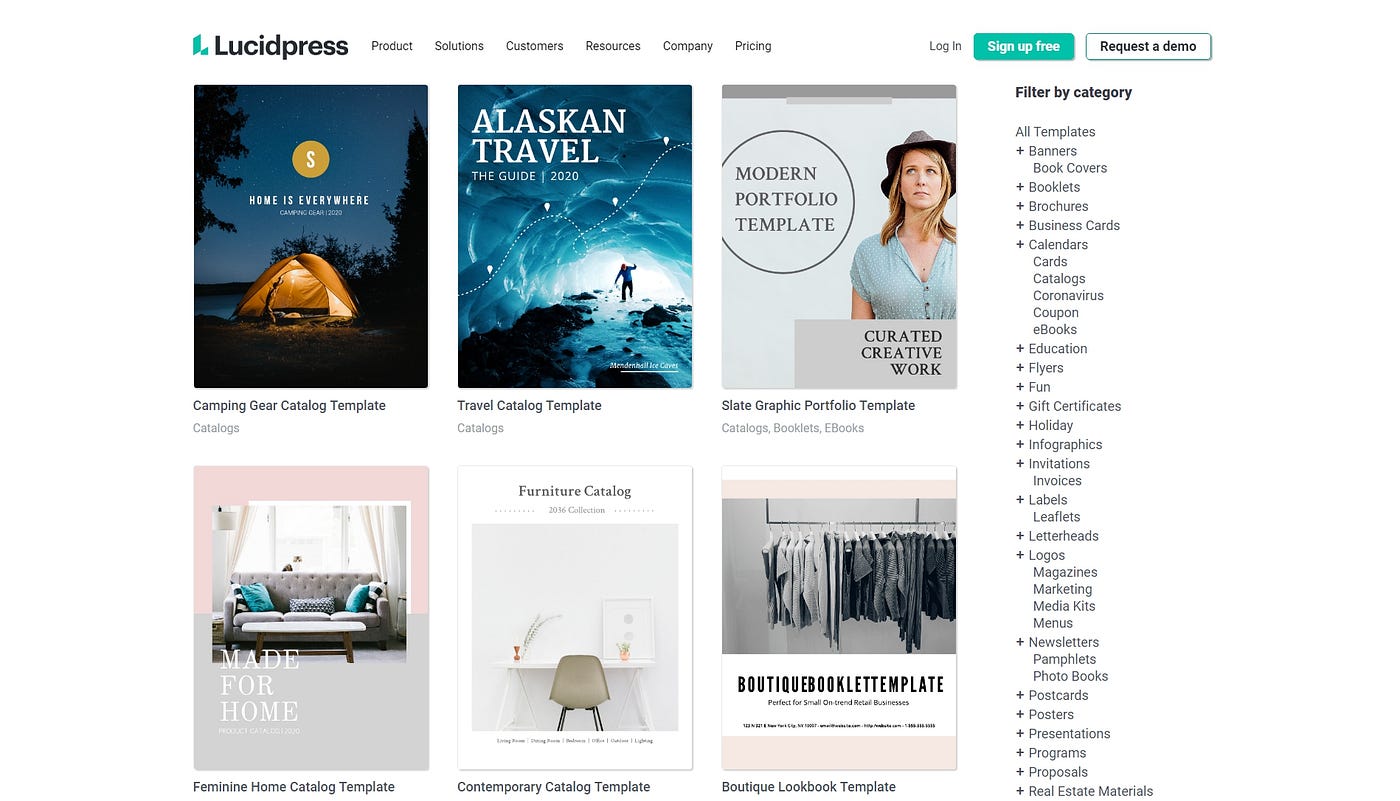
Task: Expand the Banners category plus sign
Action: 1020,151
